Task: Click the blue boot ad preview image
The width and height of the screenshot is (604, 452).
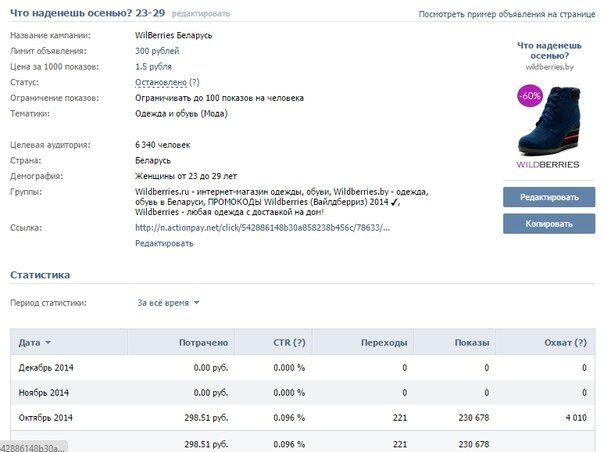Action: point(549,121)
